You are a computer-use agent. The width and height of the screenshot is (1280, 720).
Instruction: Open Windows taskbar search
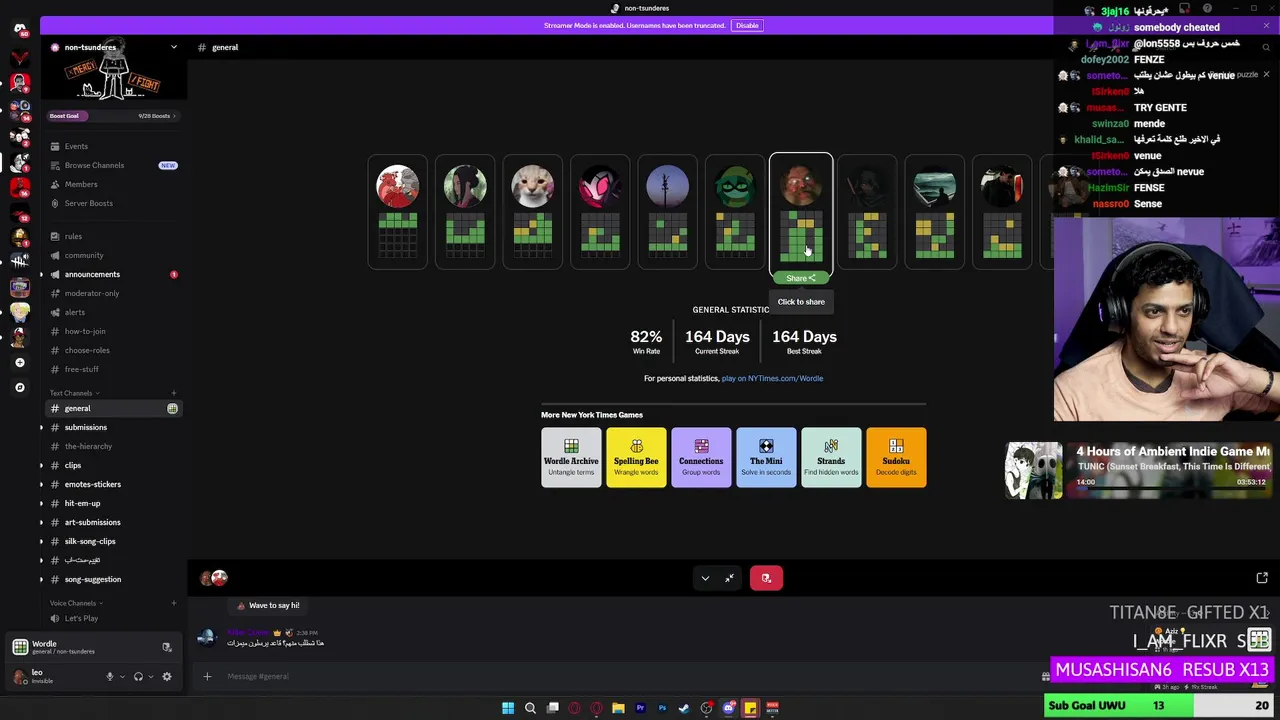click(530, 708)
